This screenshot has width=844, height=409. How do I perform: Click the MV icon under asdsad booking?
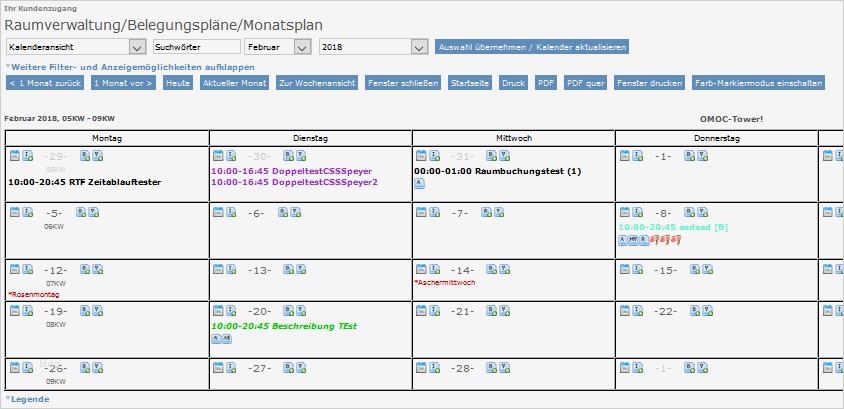click(633, 240)
